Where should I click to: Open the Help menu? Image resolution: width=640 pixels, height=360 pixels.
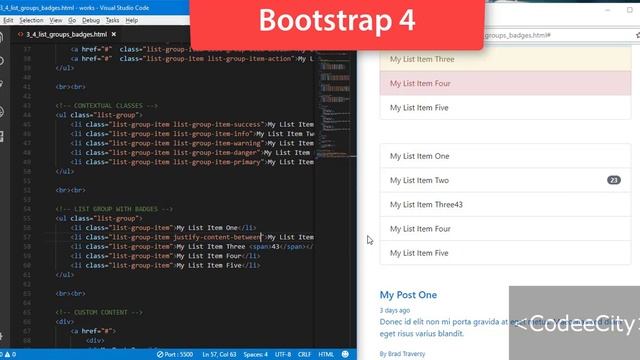click(131, 20)
